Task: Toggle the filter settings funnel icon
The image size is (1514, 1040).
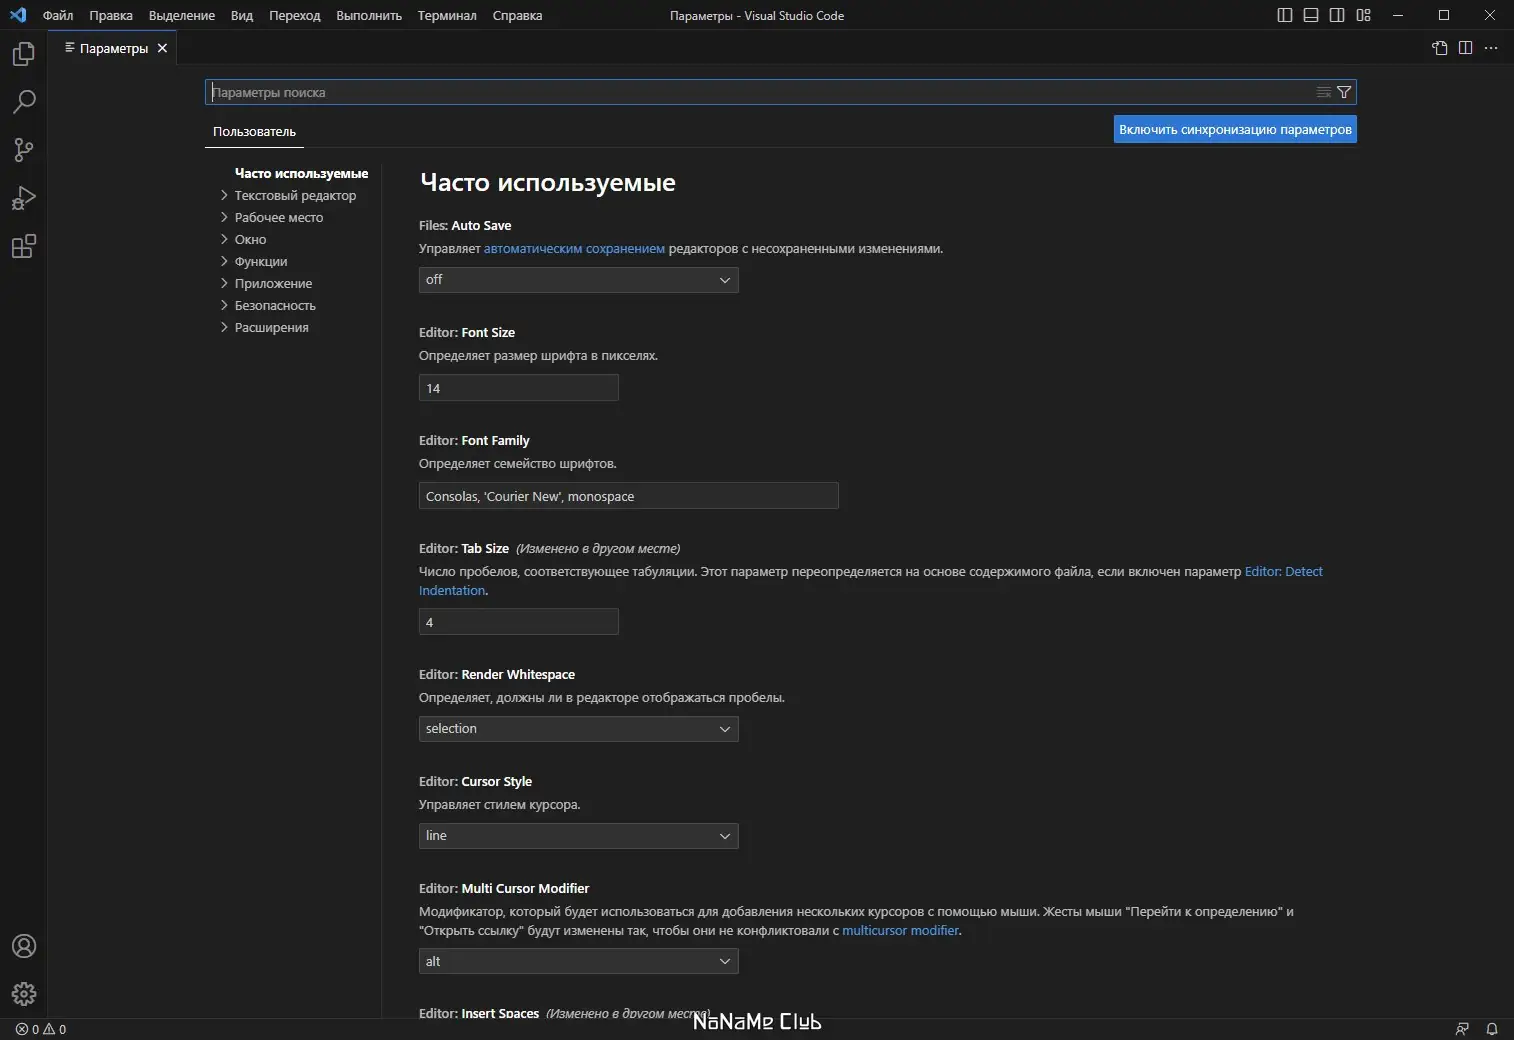Action: click(1345, 91)
